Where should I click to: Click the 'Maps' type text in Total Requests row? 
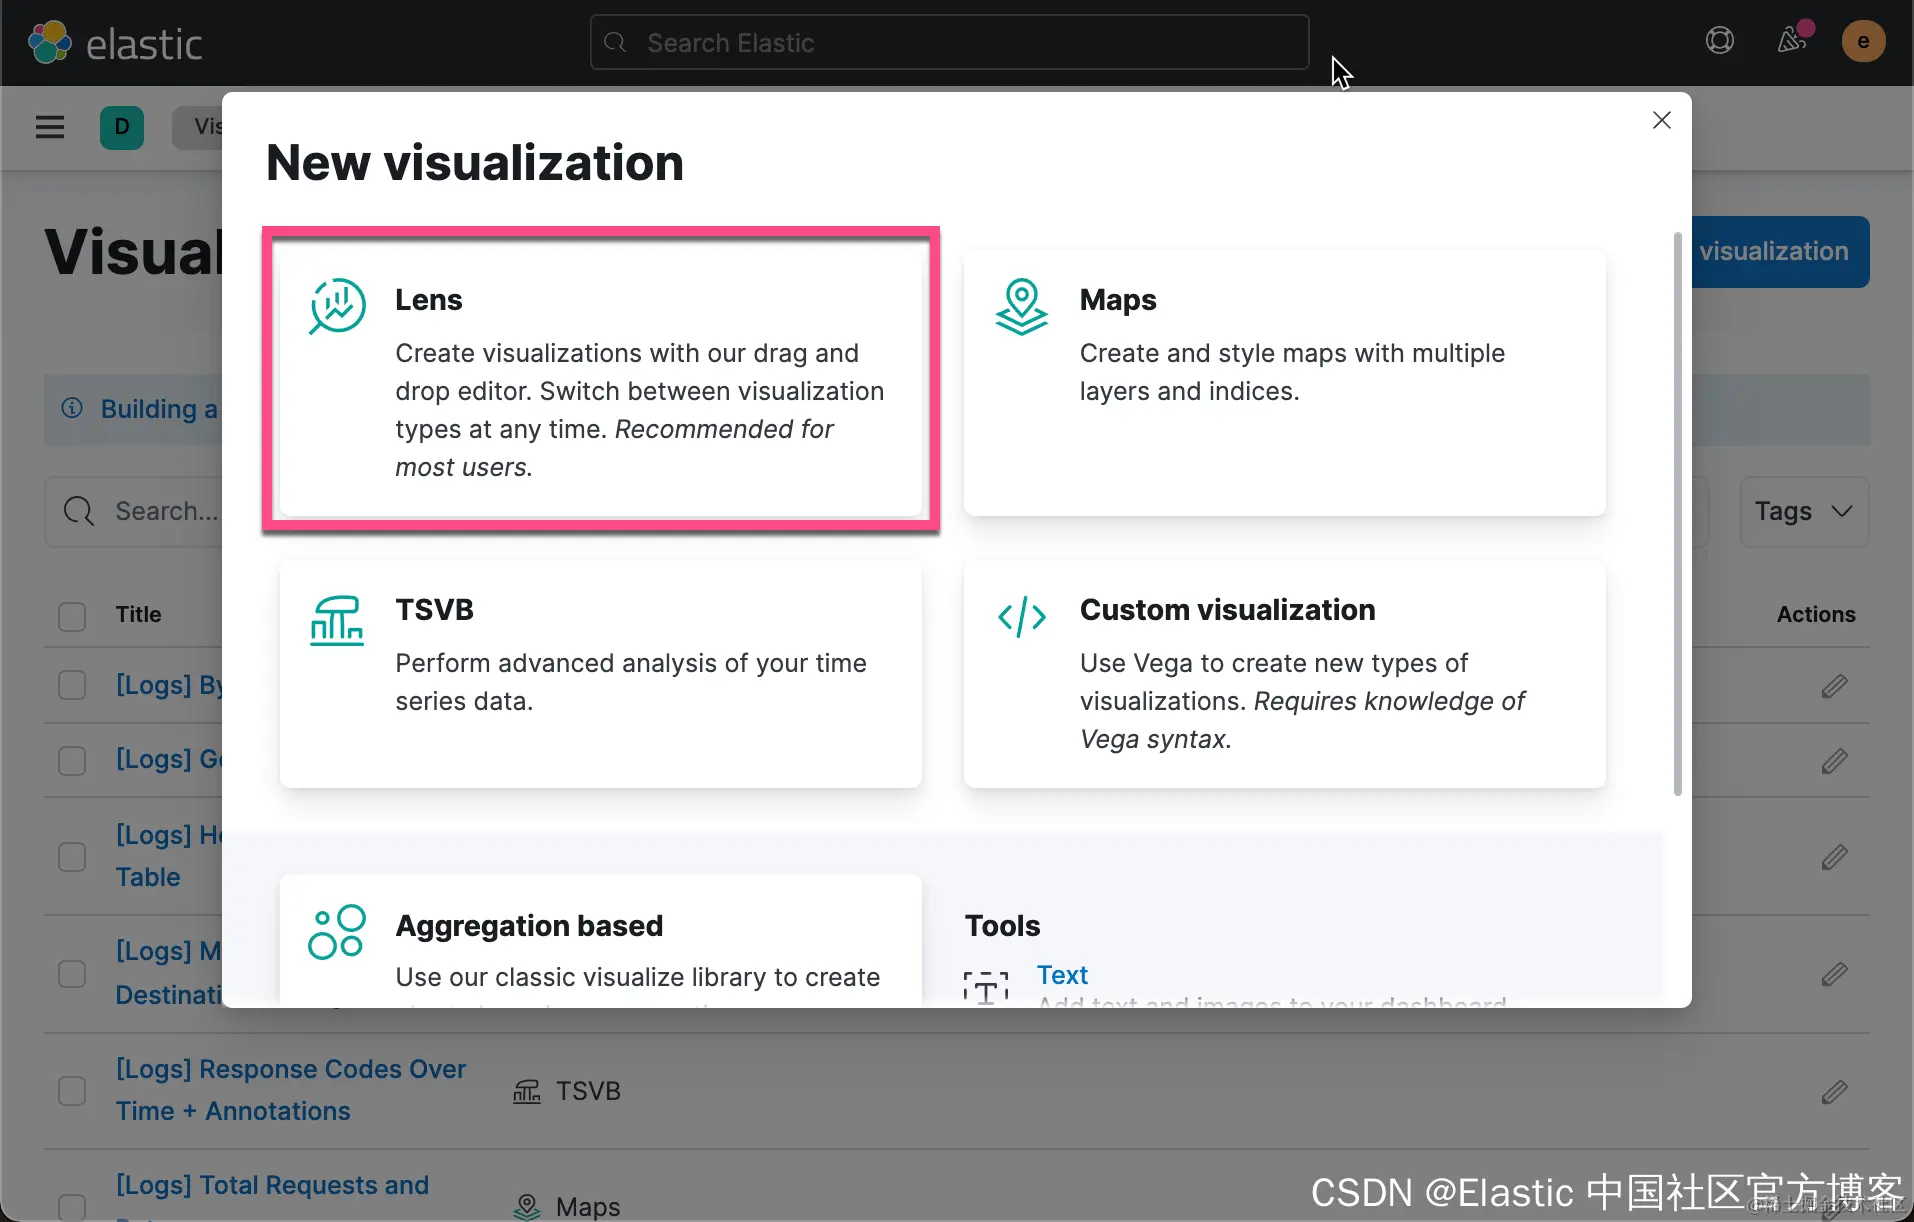[588, 1207]
